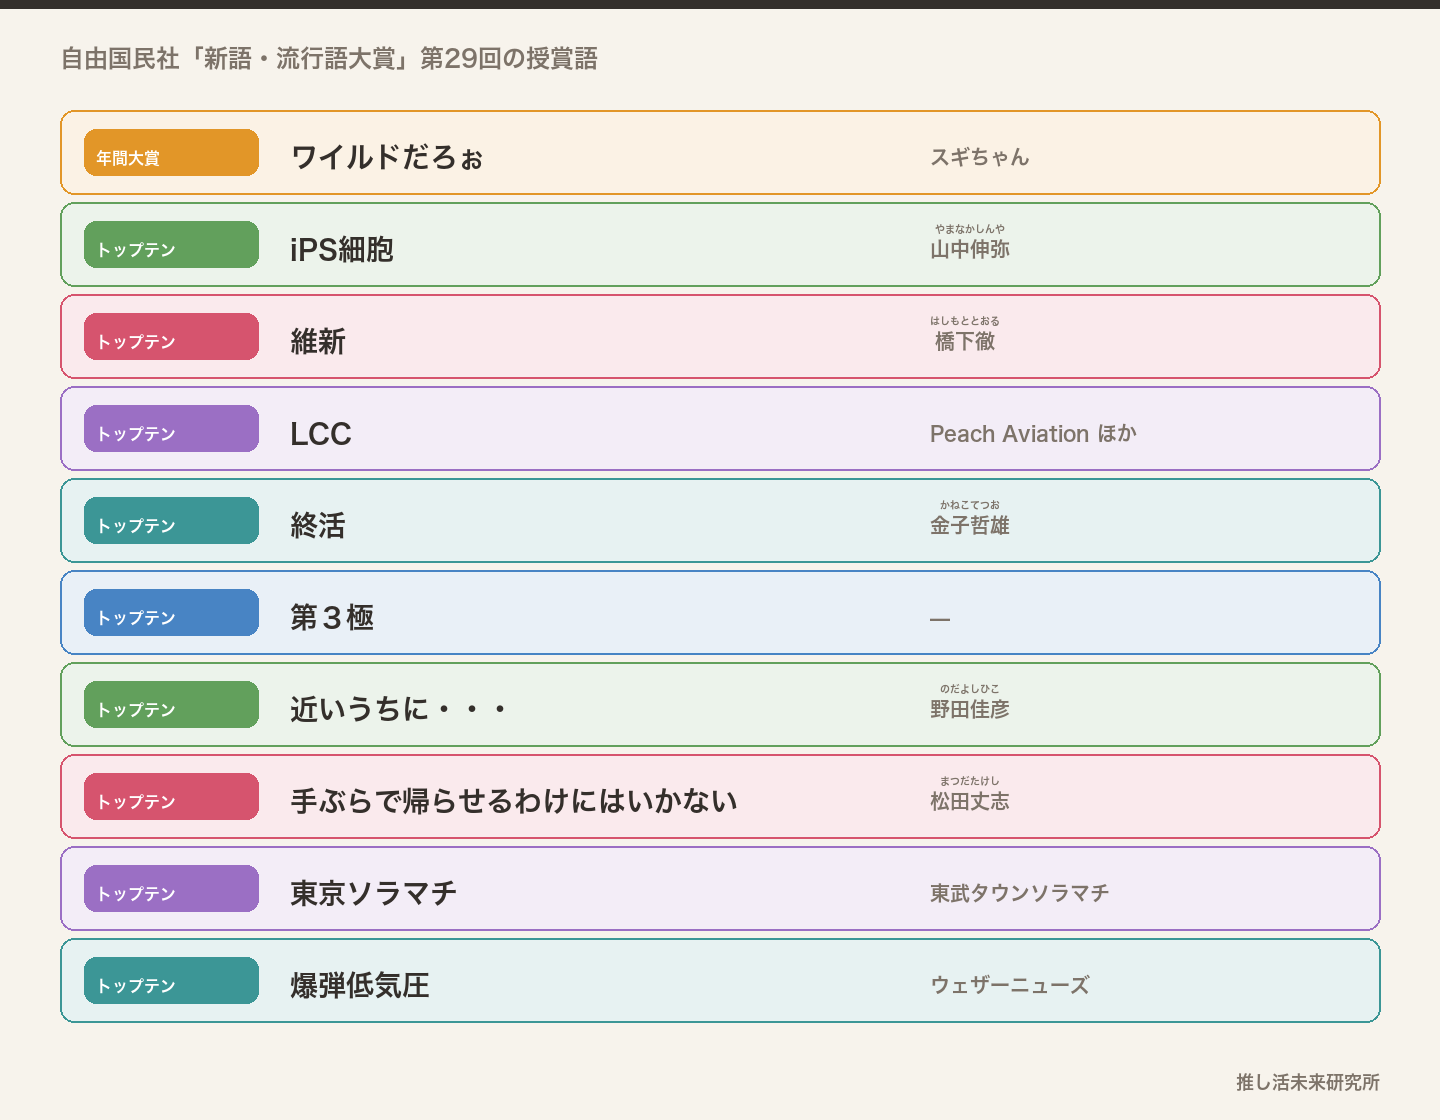The image size is (1440, 1120).
Task: Click the recipient name 野田佳彦
Action: click(970, 709)
